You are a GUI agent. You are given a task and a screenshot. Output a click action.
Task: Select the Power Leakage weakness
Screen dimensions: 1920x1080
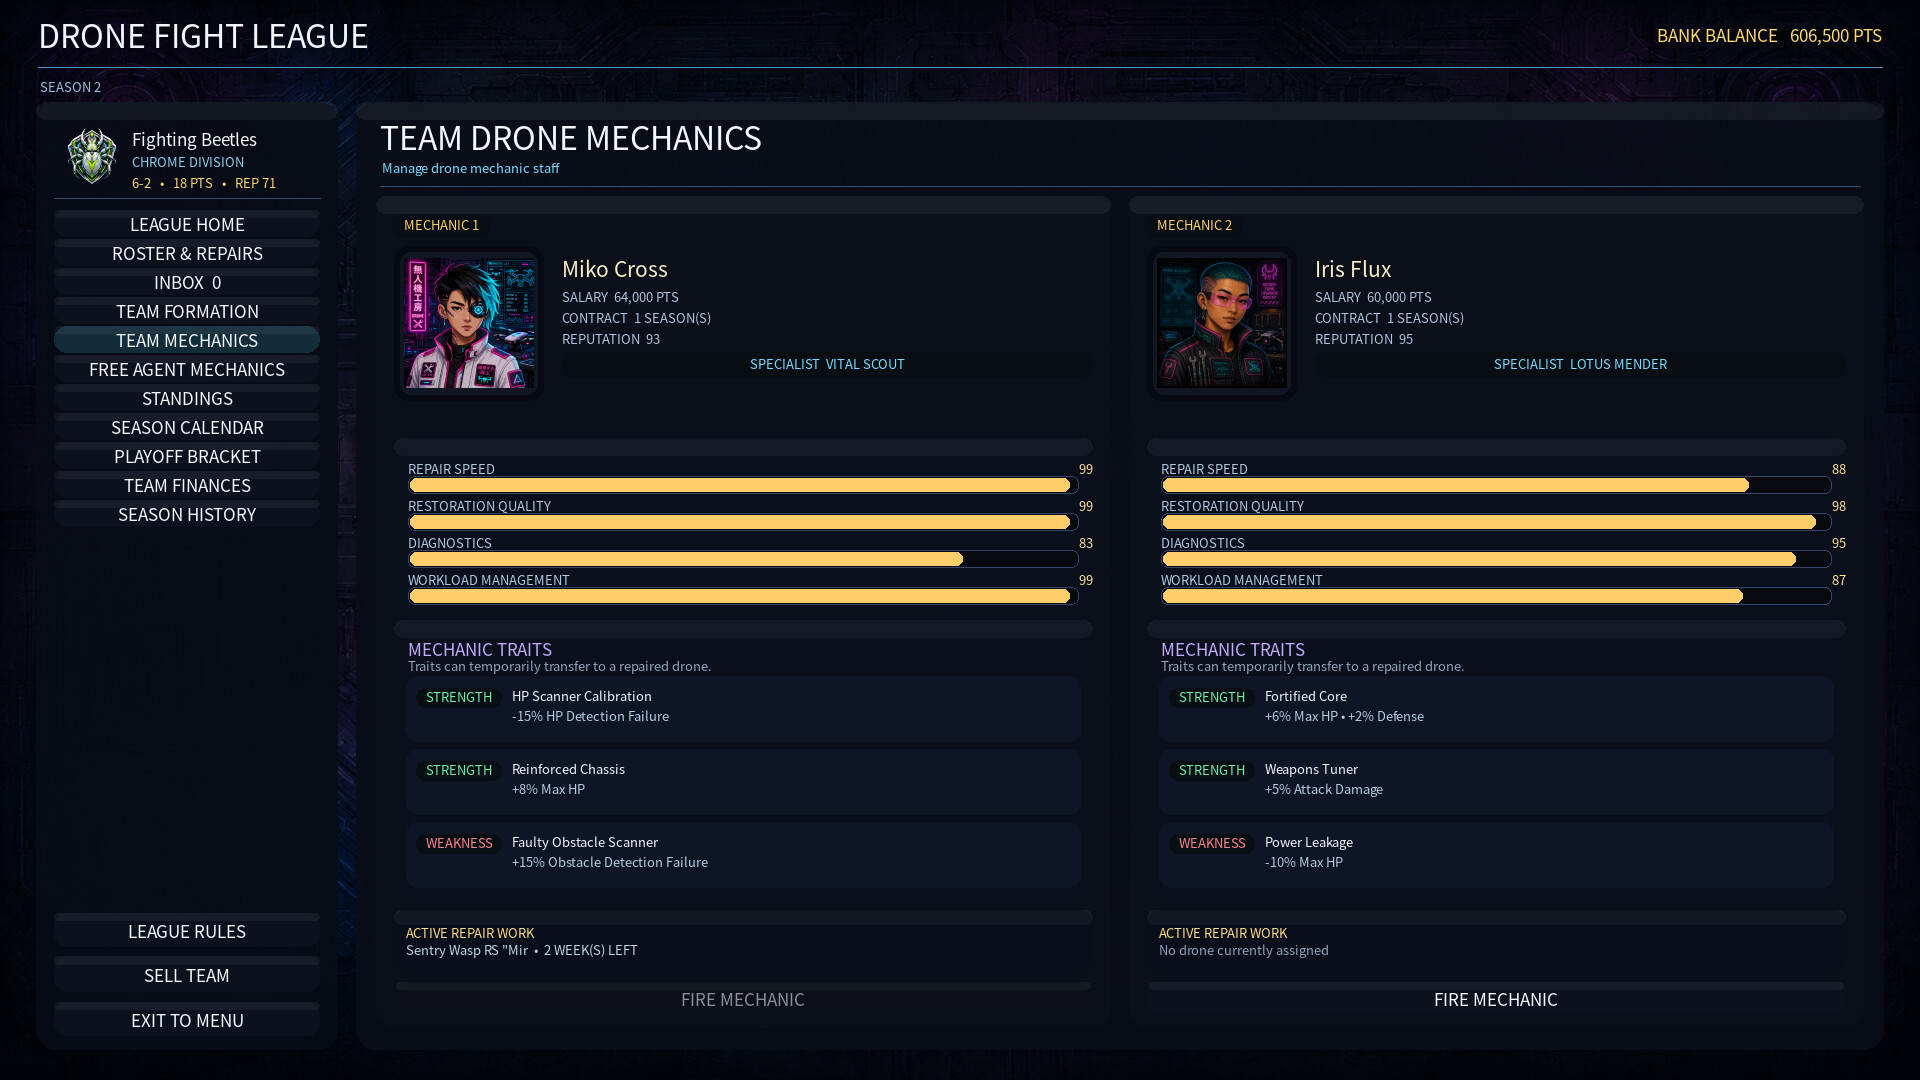pyautogui.click(x=1496, y=854)
